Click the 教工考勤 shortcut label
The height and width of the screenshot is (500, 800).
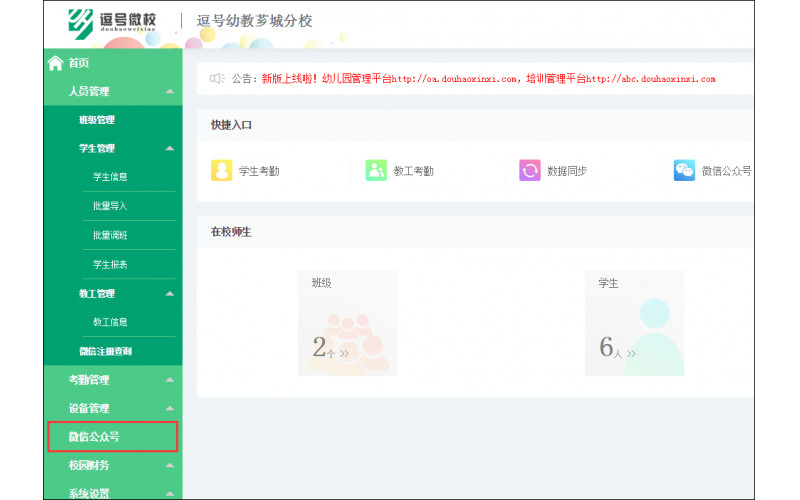[x=414, y=171]
